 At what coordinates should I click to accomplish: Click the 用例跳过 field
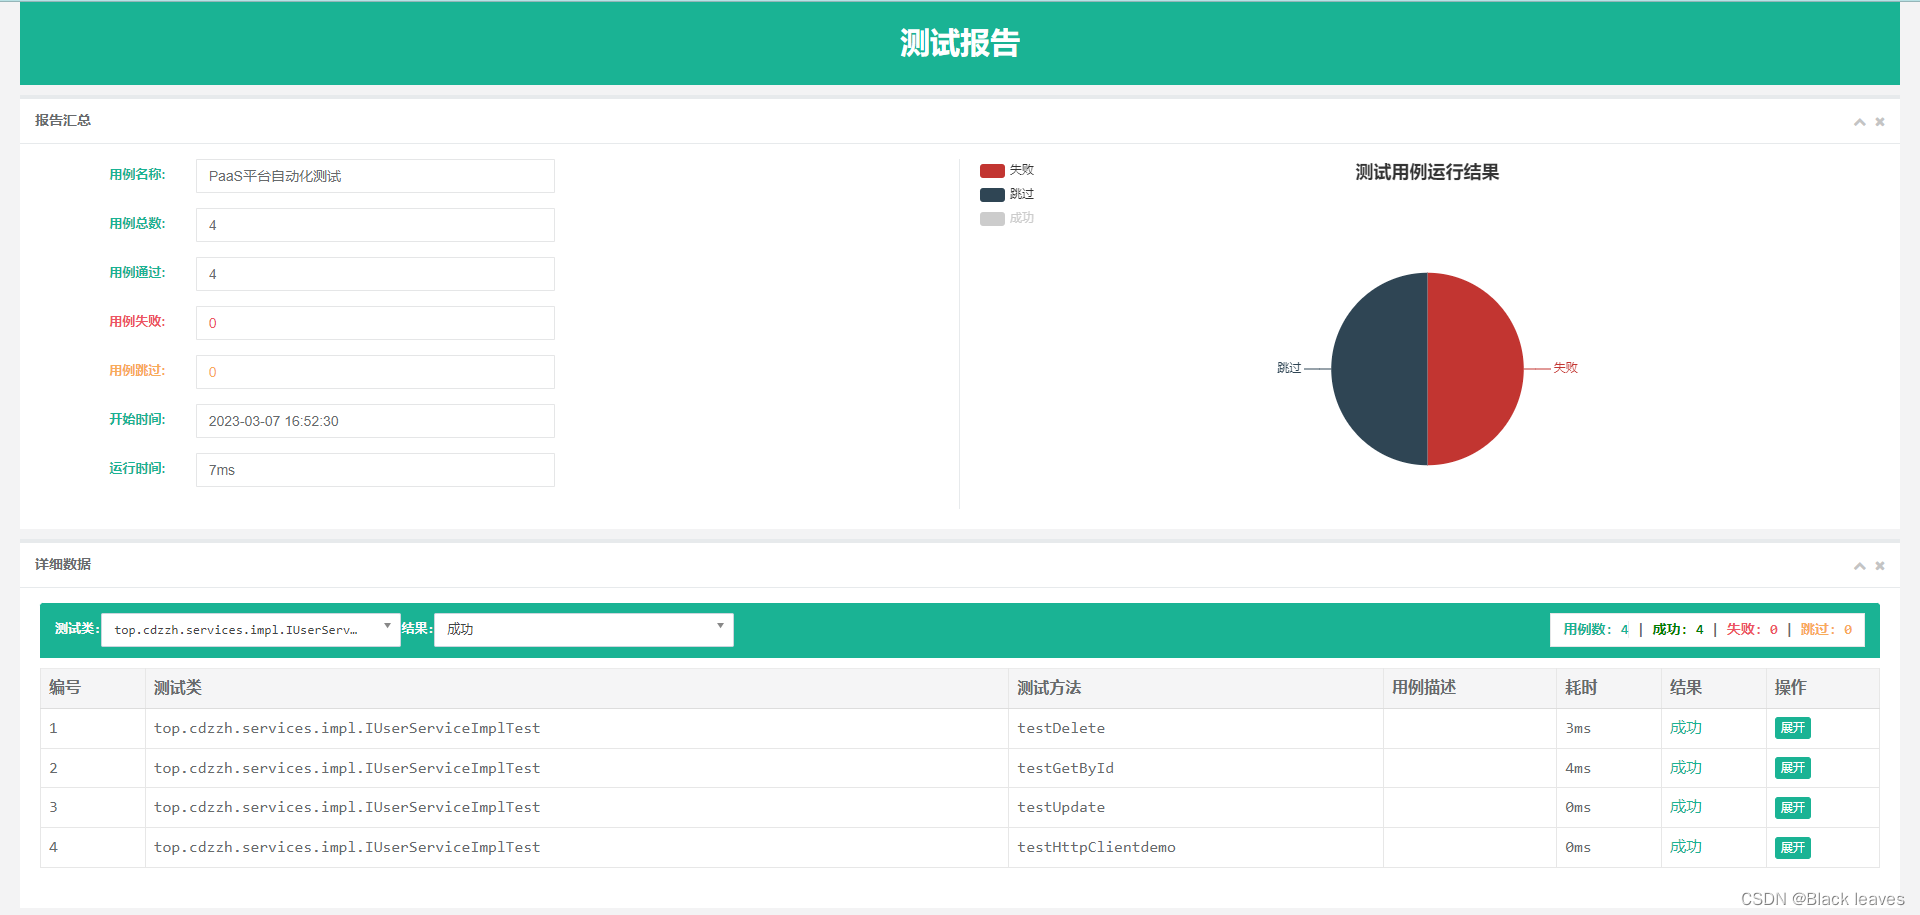(x=375, y=372)
